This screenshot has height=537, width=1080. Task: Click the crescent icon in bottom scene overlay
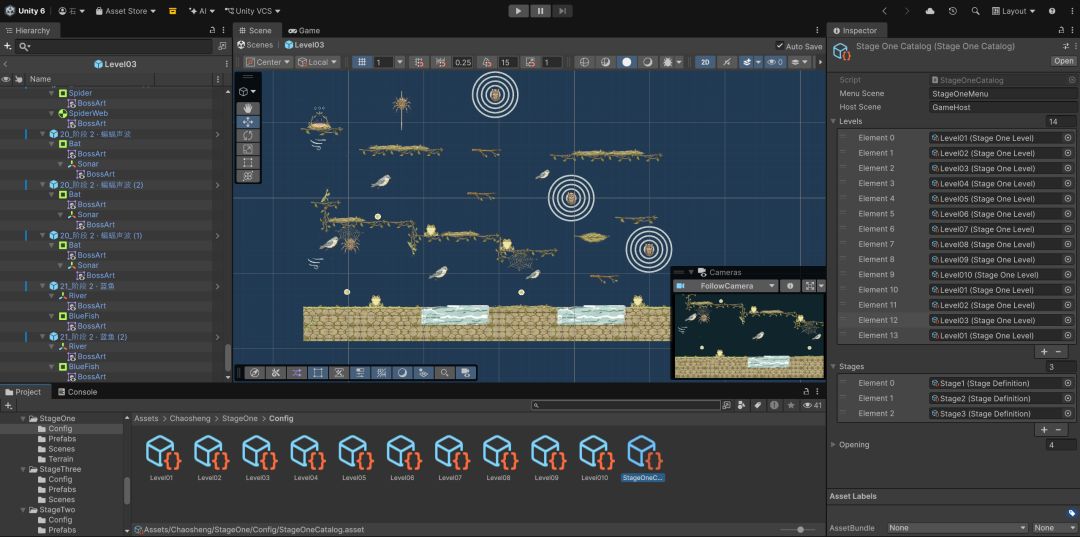pos(402,372)
